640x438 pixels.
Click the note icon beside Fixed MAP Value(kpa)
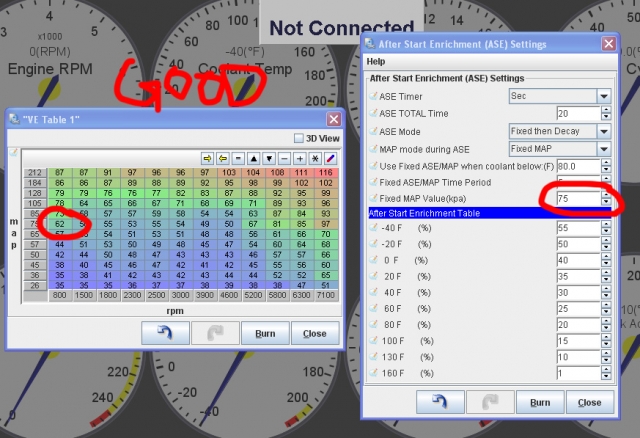coord(373,198)
